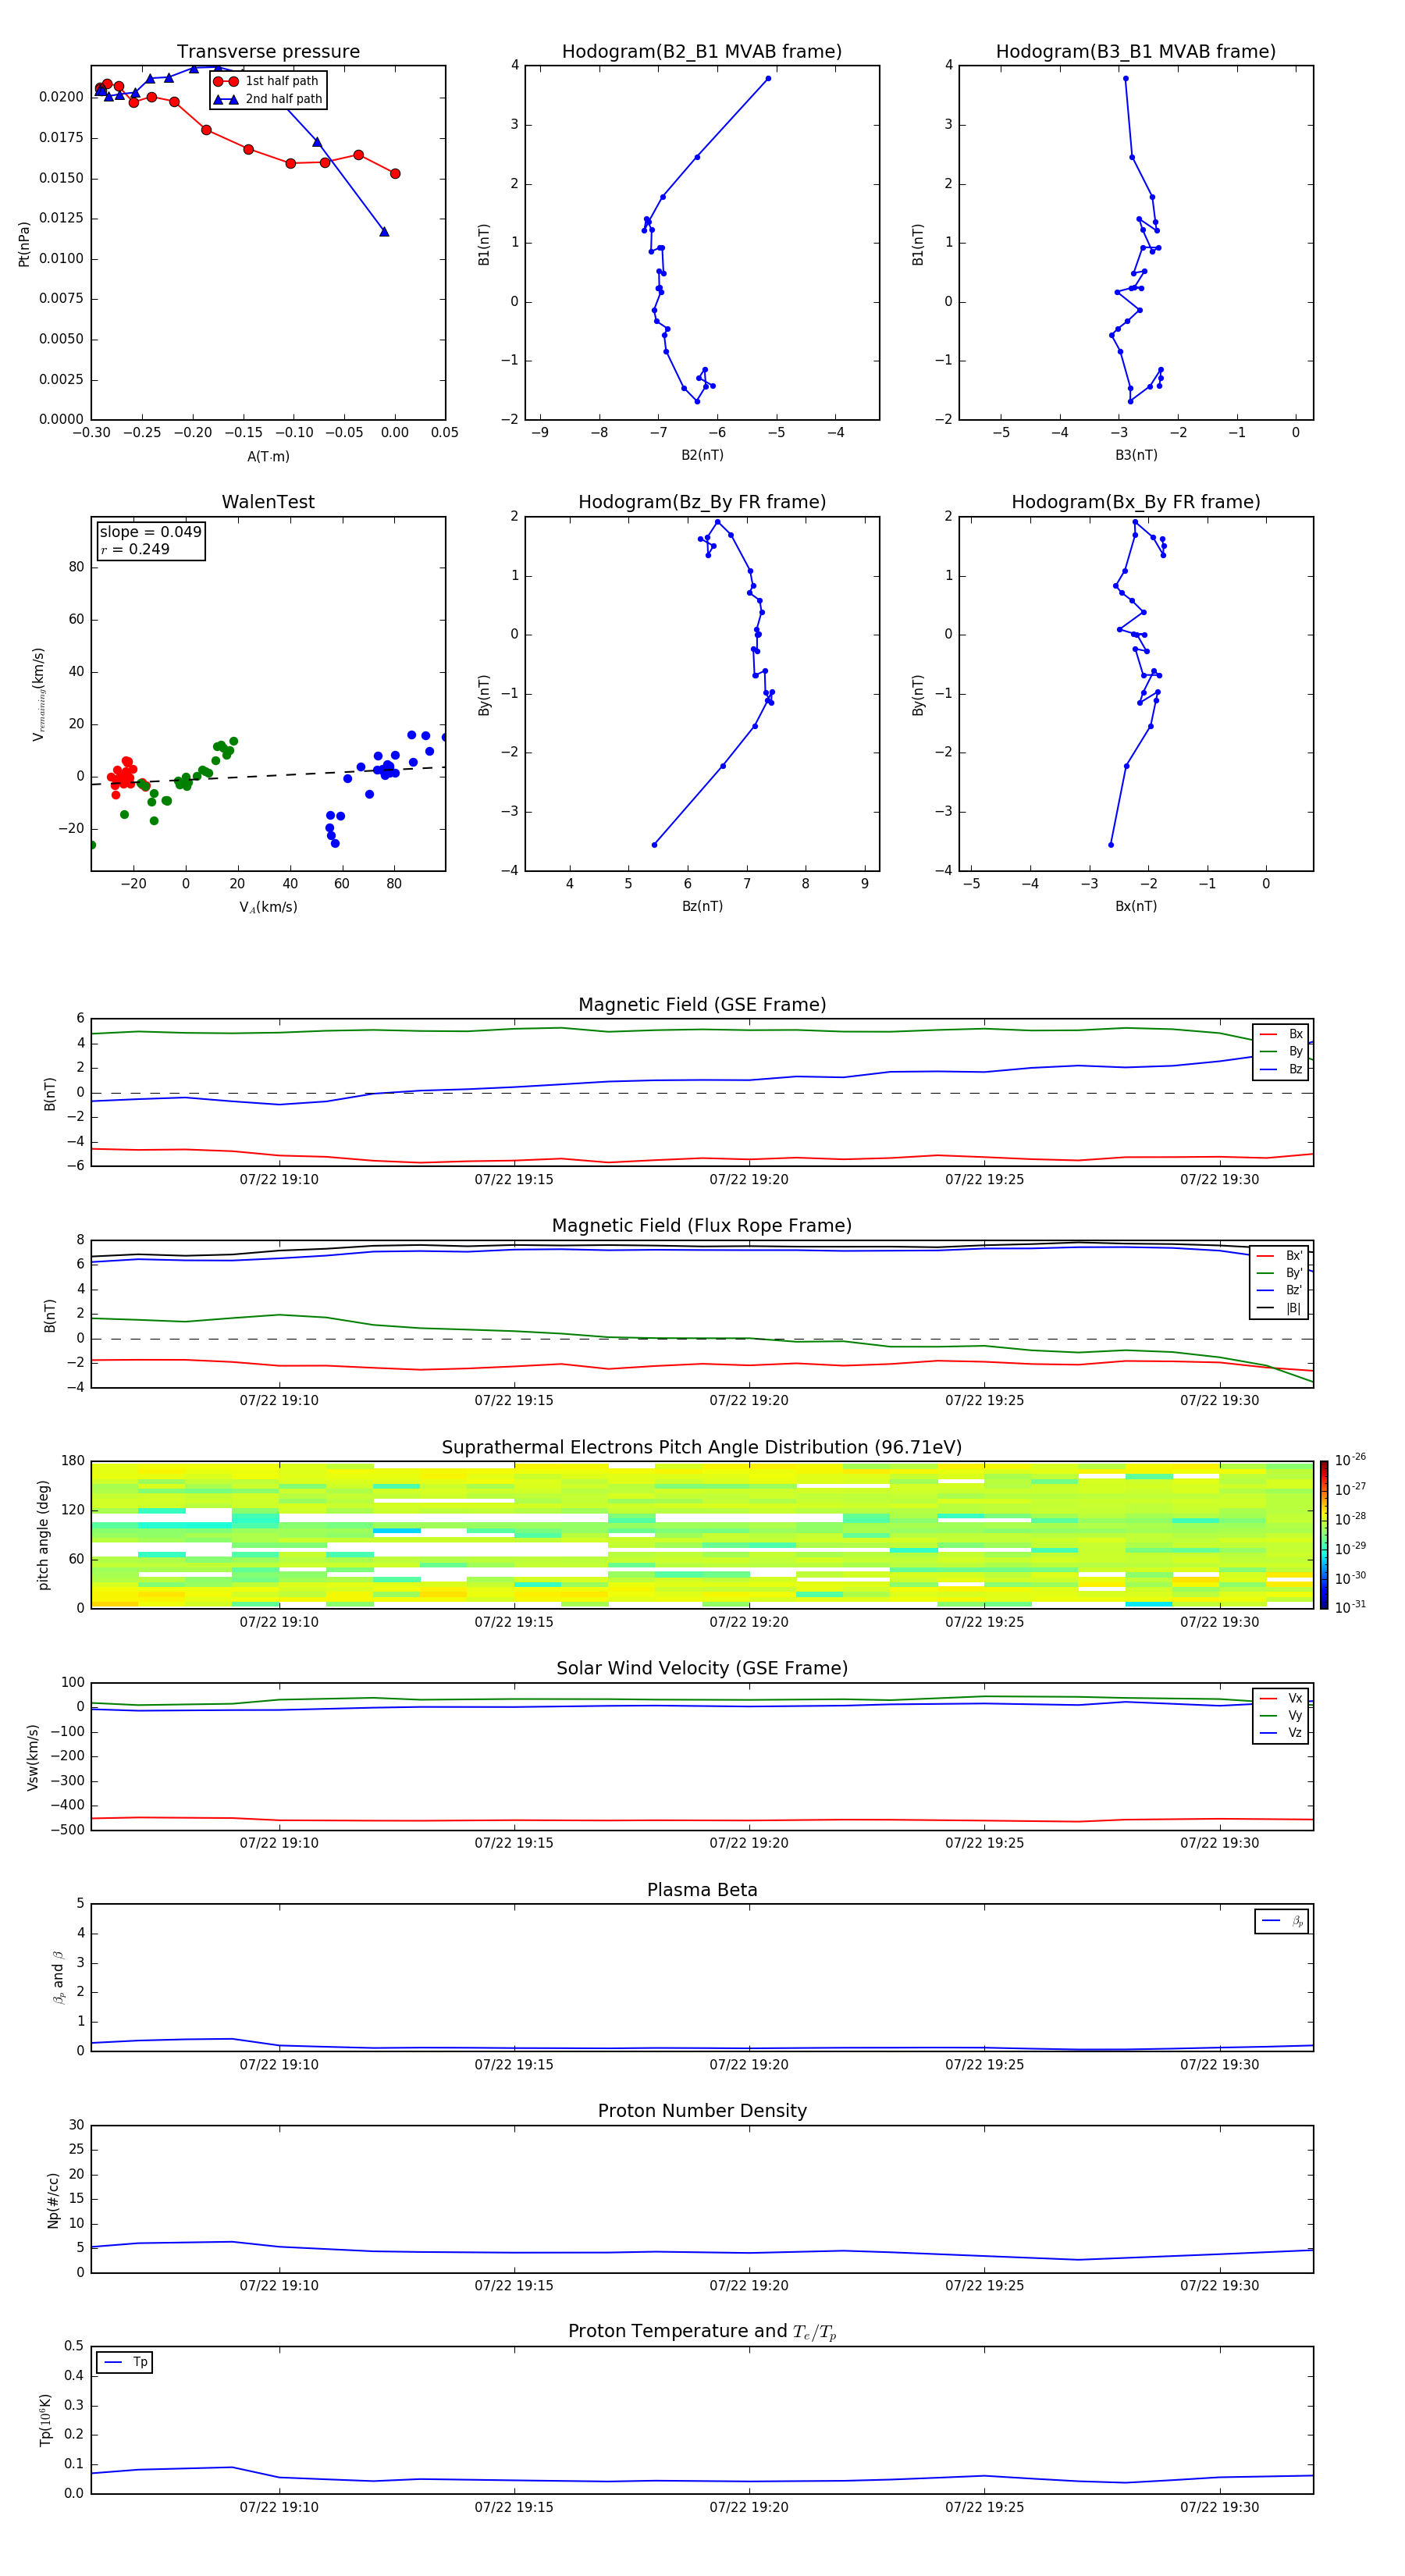Screen dimensions: 1405x2576
Task: Click the 'Tp(10^6K)' axis label
Action: click(46, 2420)
